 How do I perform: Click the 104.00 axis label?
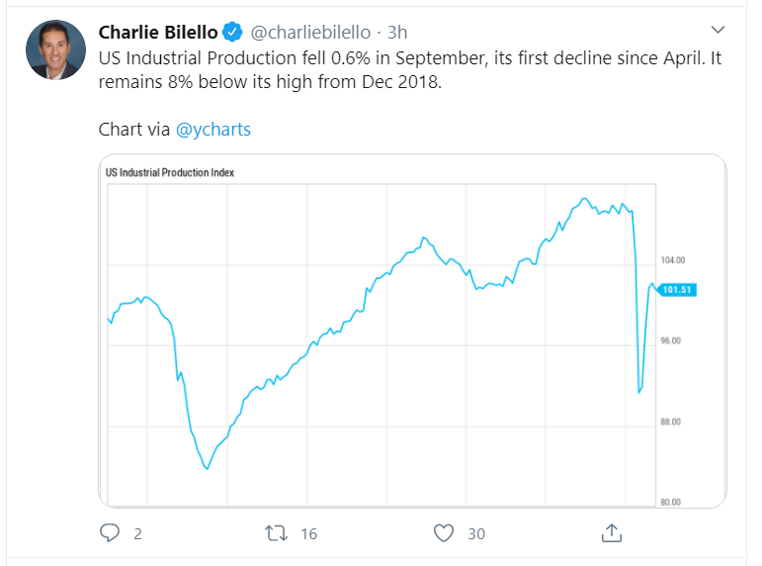[672, 259]
